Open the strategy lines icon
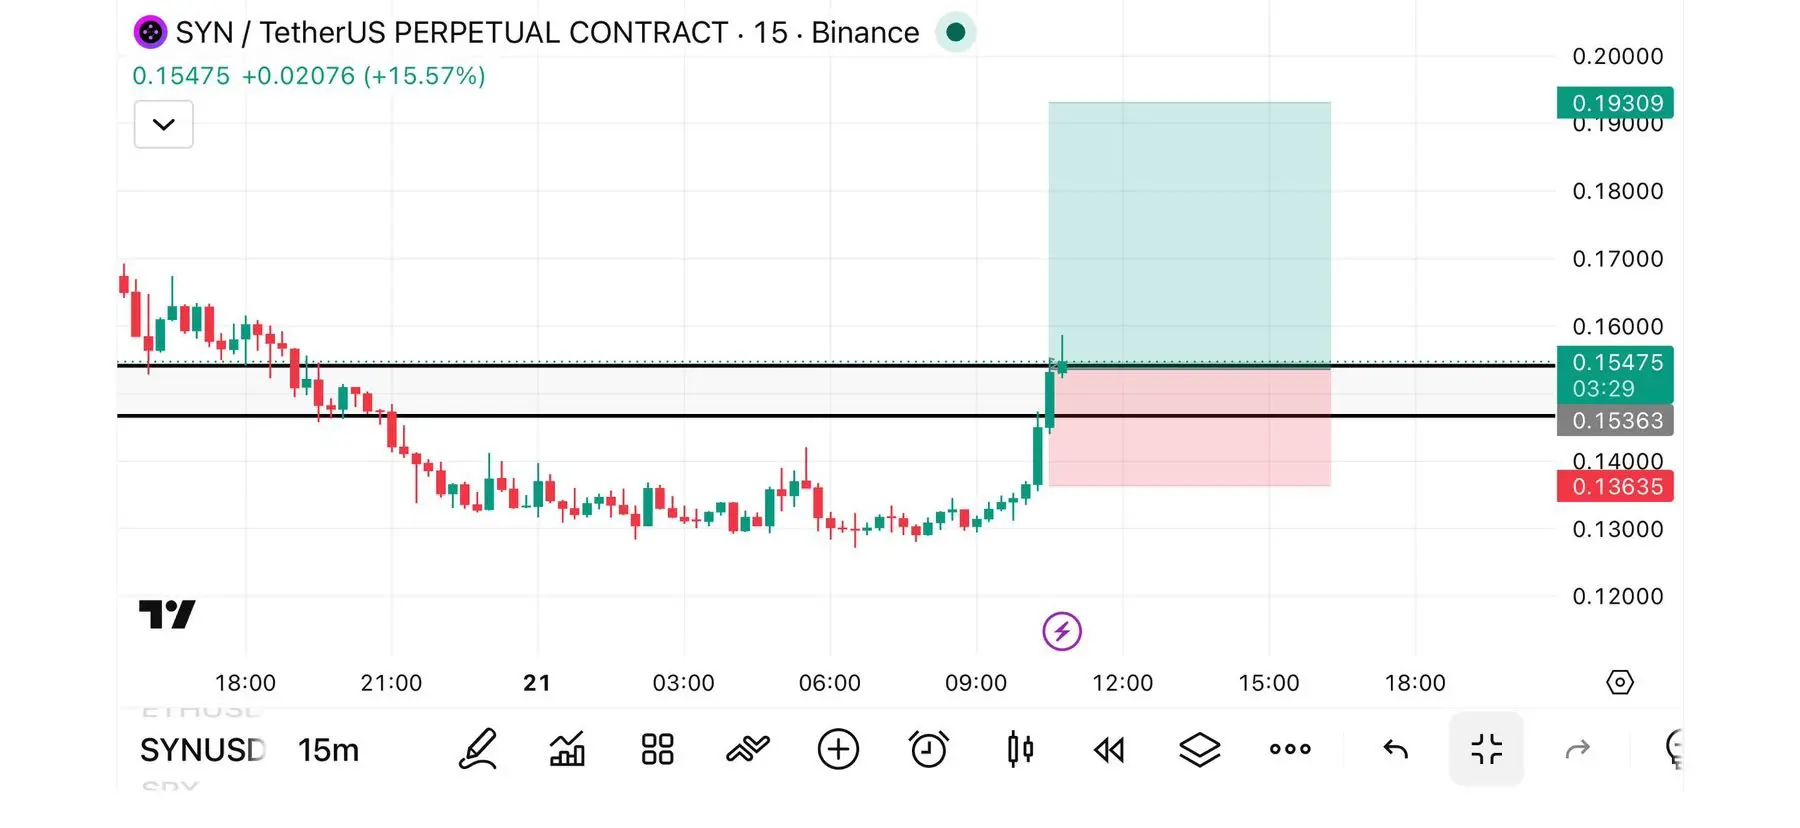The width and height of the screenshot is (1800, 828). [747, 749]
